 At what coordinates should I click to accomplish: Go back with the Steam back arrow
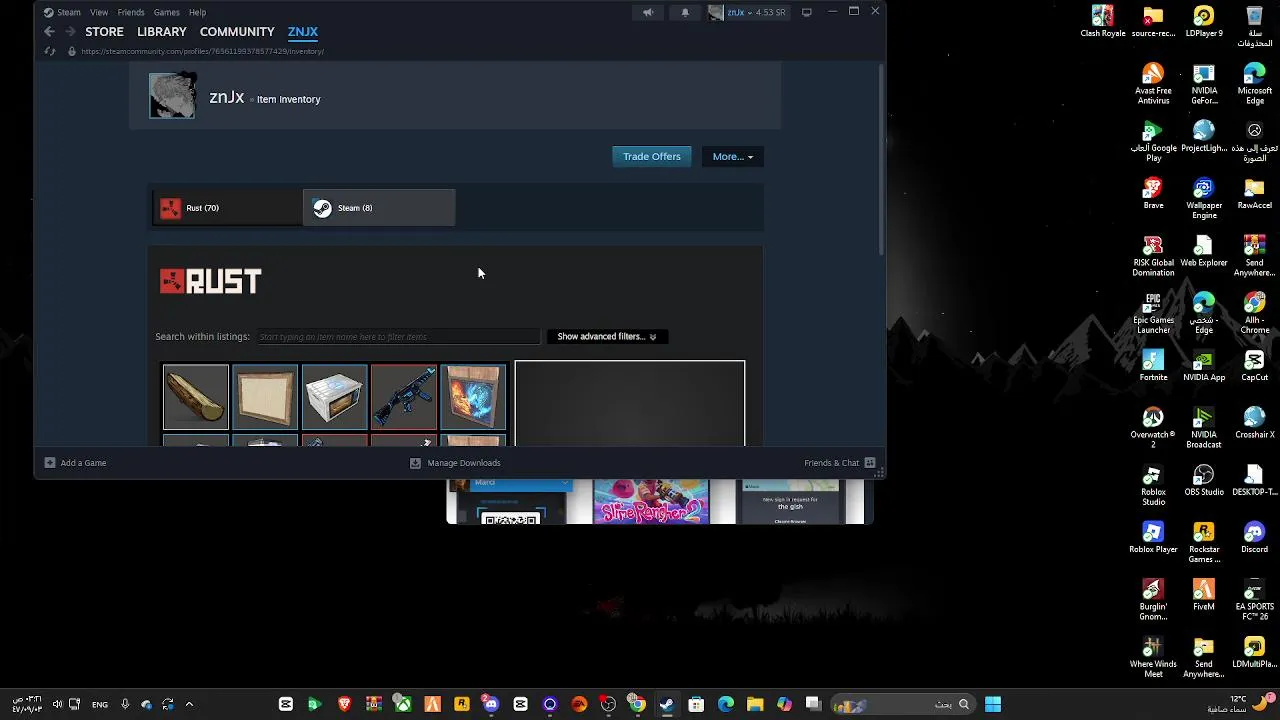[49, 32]
